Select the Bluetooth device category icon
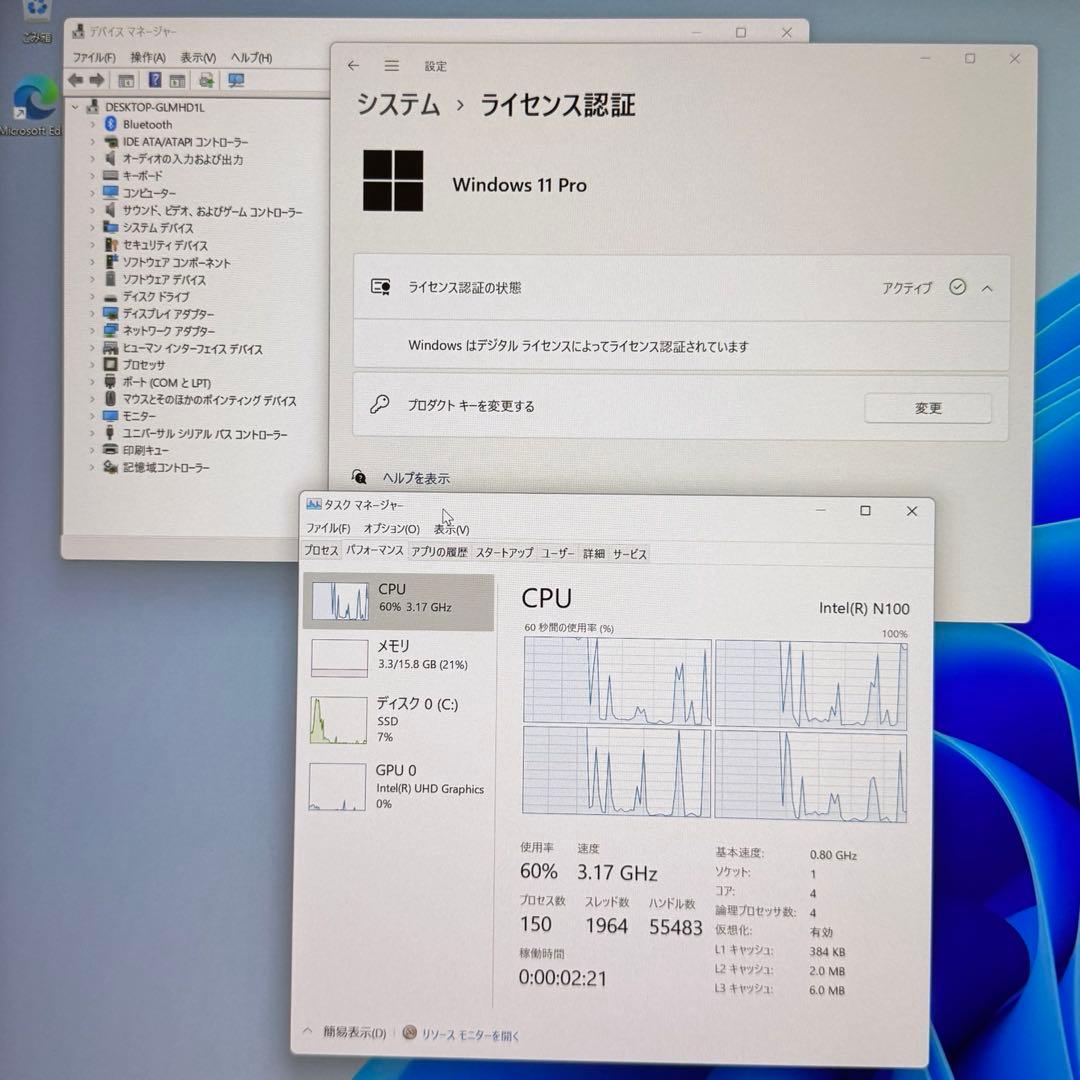 click(x=110, y=124)
